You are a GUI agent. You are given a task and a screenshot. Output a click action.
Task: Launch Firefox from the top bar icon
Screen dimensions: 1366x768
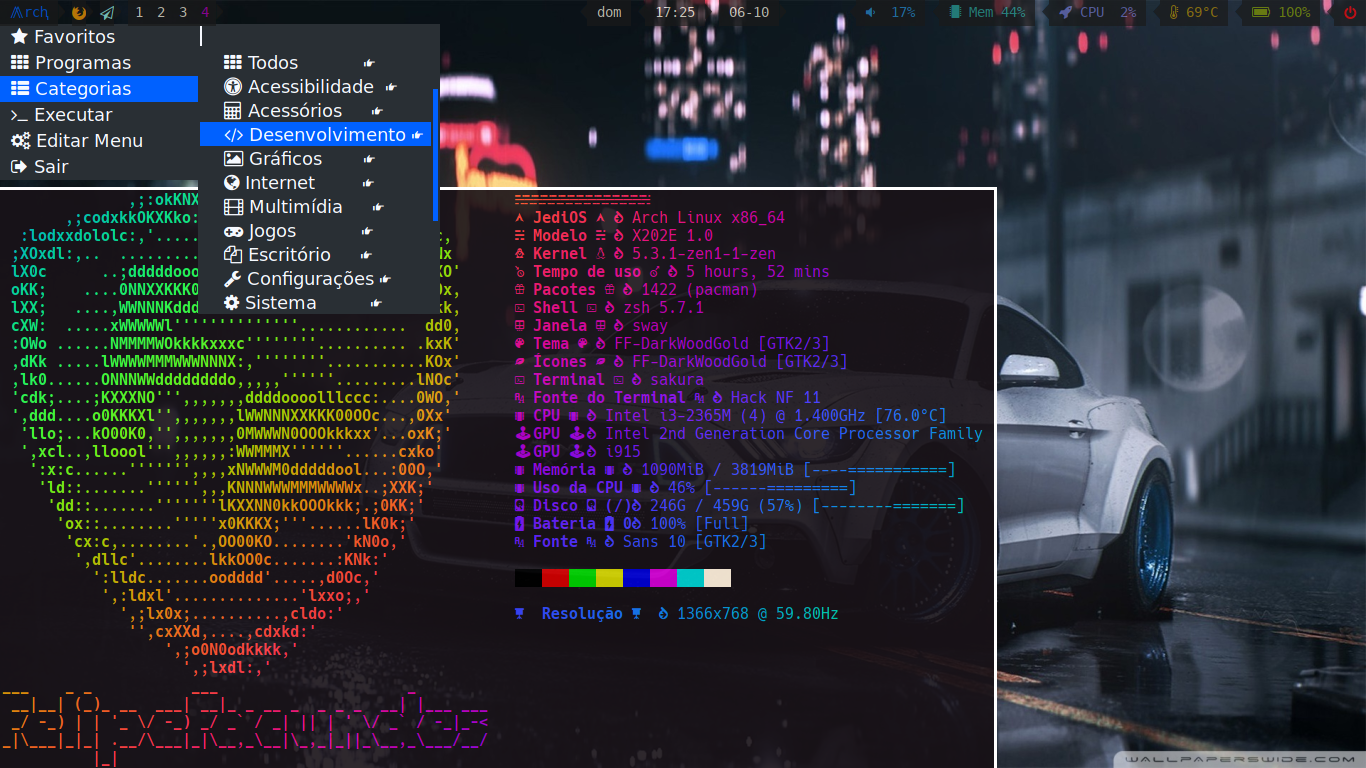(x=79, y=12)
